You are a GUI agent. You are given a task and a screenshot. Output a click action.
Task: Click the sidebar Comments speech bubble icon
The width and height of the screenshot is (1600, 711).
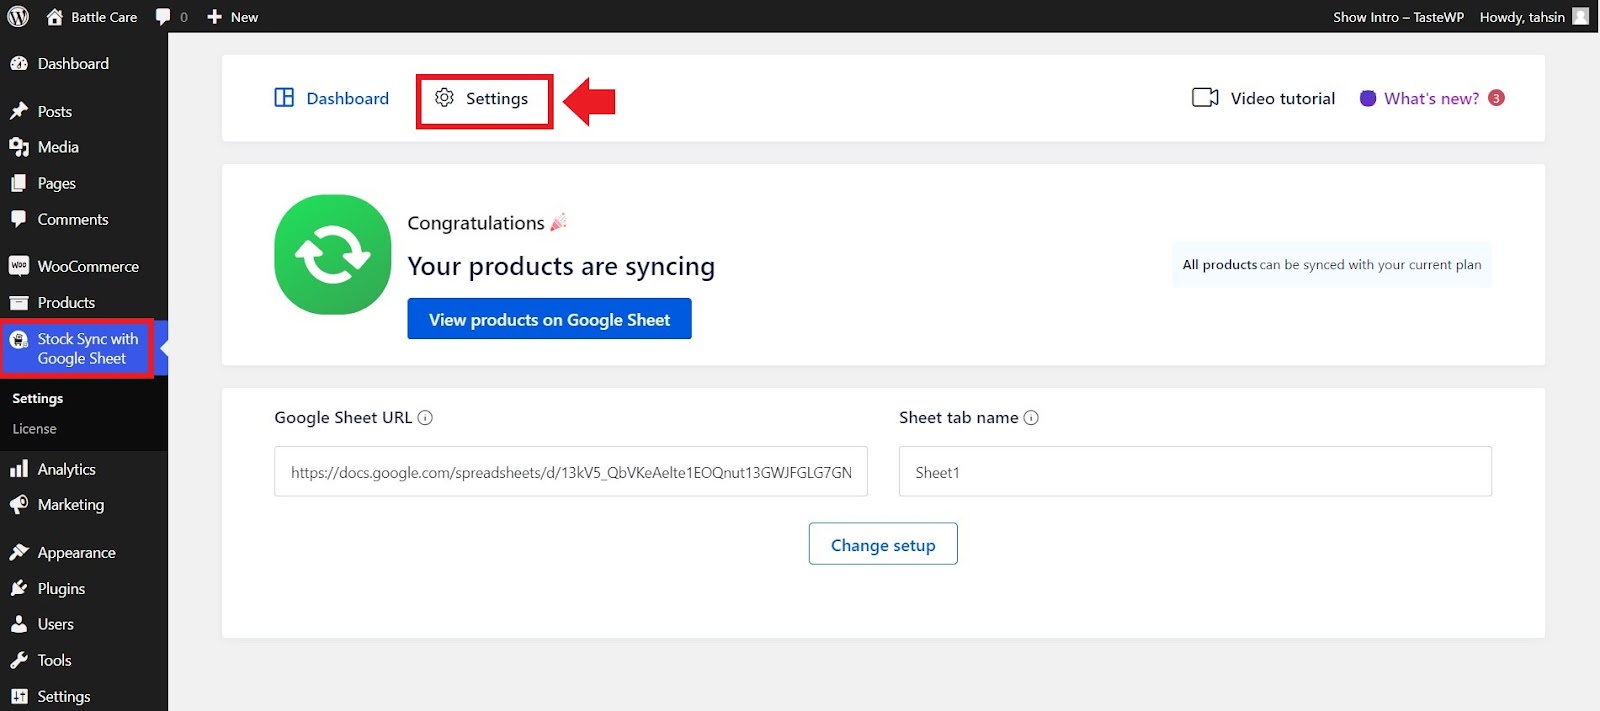(19, 219)
